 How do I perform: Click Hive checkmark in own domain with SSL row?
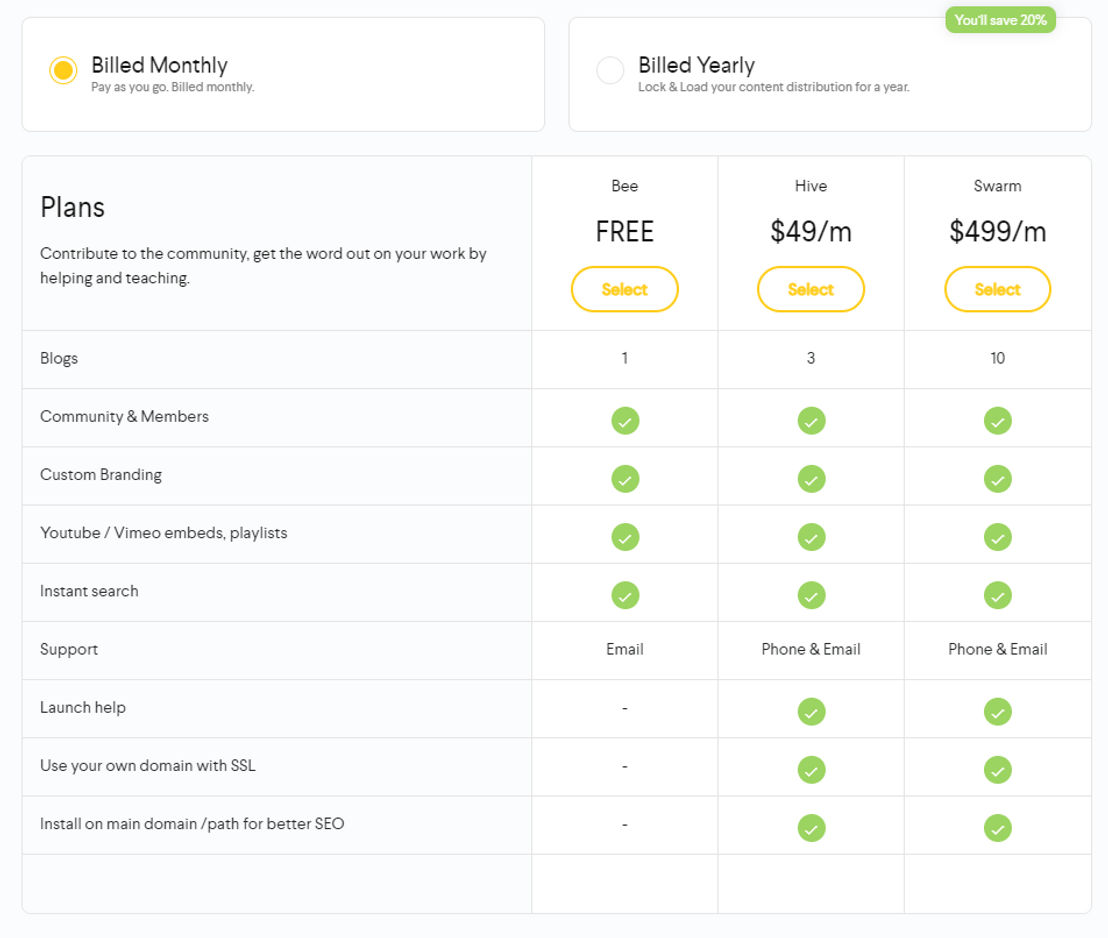[811, 770]
